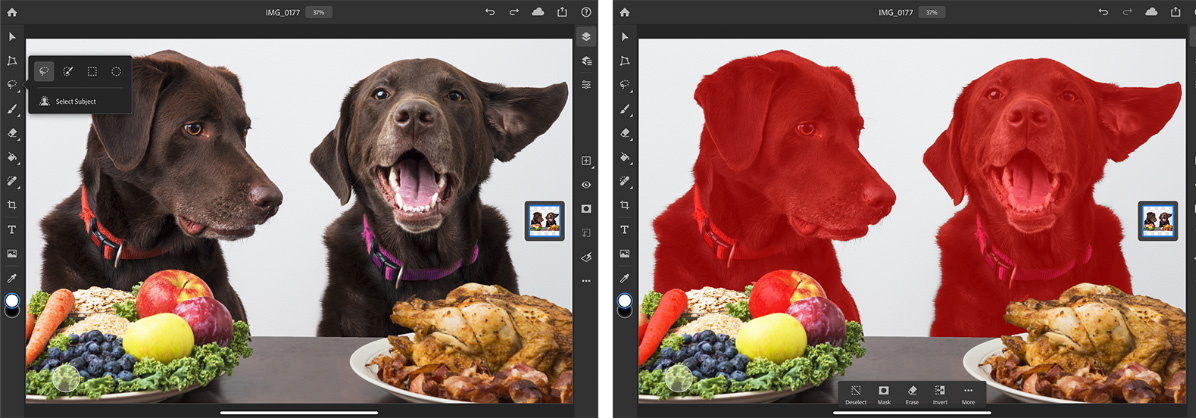Select the Crop tool in the right window
Viewport: 1196px width, 419px height.
(x=625, y=205)
